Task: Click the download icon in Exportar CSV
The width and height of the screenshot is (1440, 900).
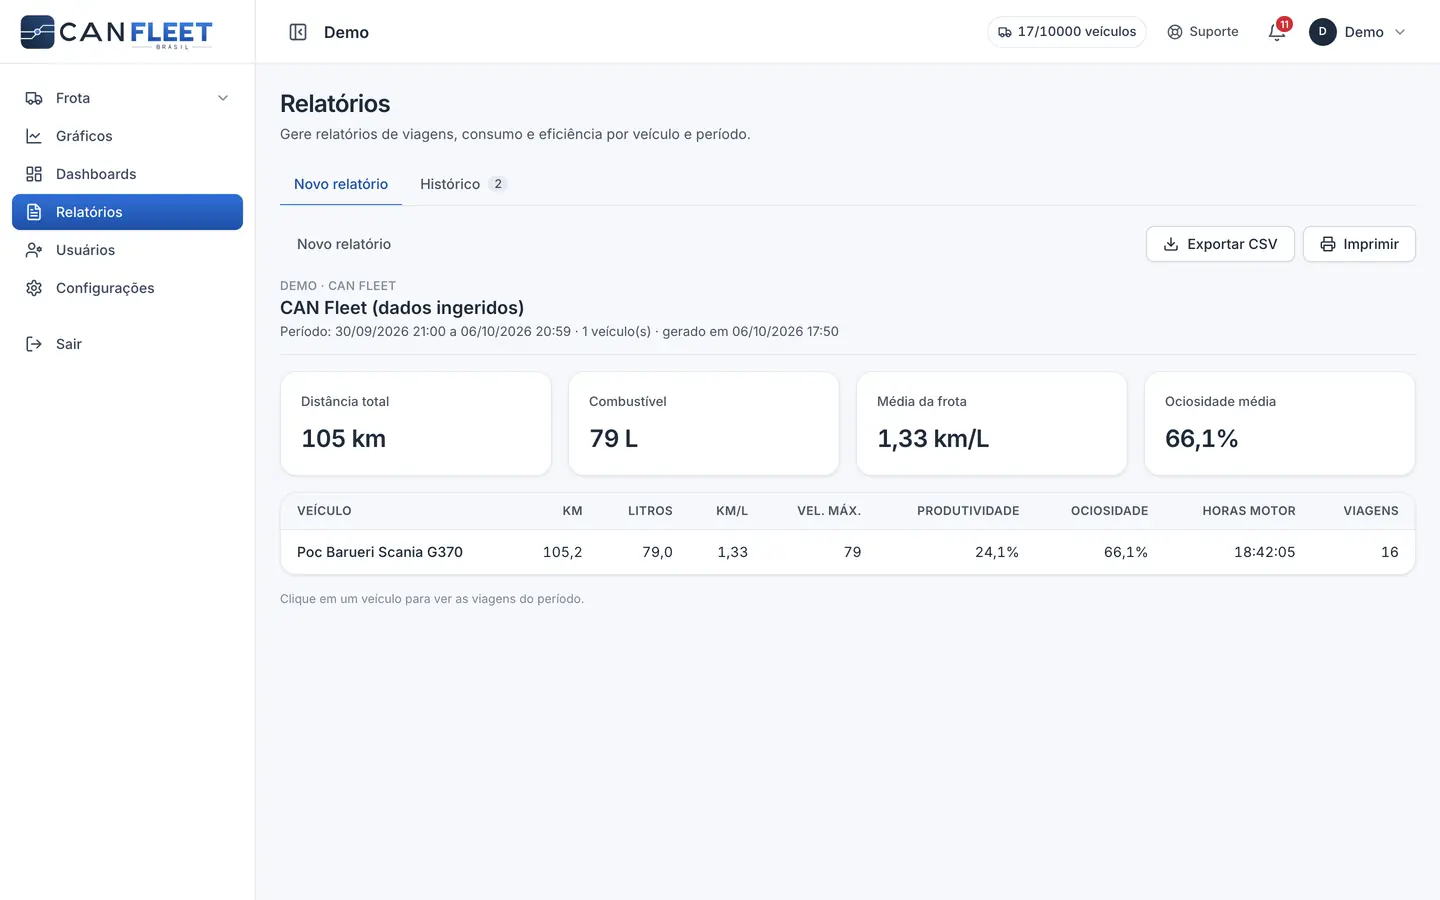Action: 1171,244
